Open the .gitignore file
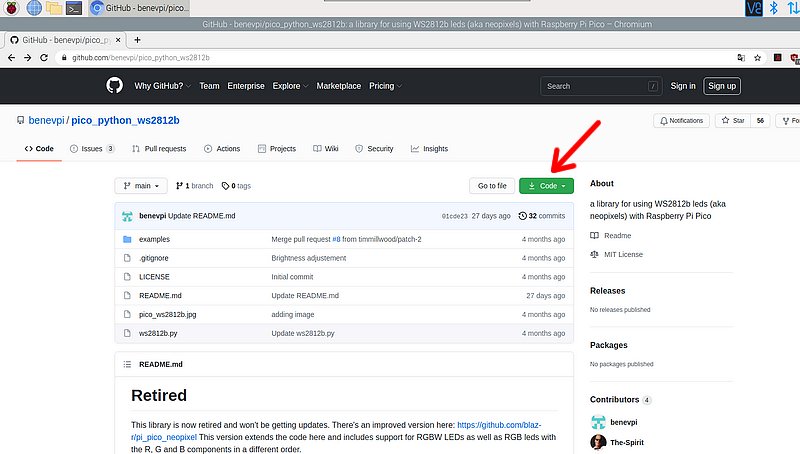The height and width of the screenshot is (454, 800). 154,258
